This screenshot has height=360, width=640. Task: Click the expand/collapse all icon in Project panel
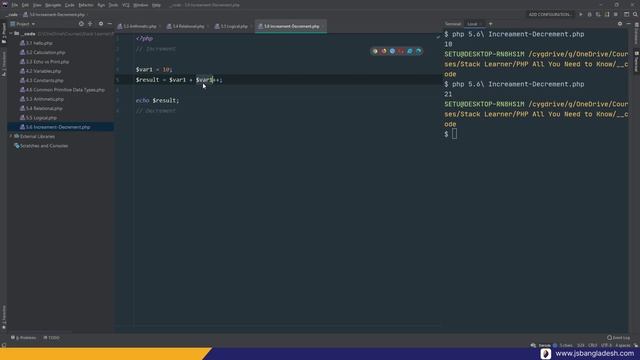tap(90, 24)
